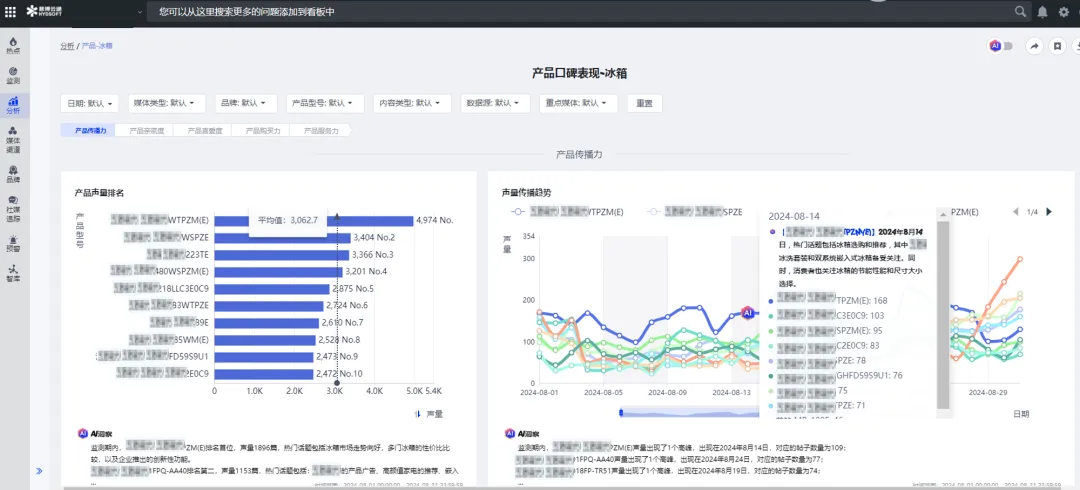Click the notification bell icon
This screenshot has width=1080, height=490.
1043,12
